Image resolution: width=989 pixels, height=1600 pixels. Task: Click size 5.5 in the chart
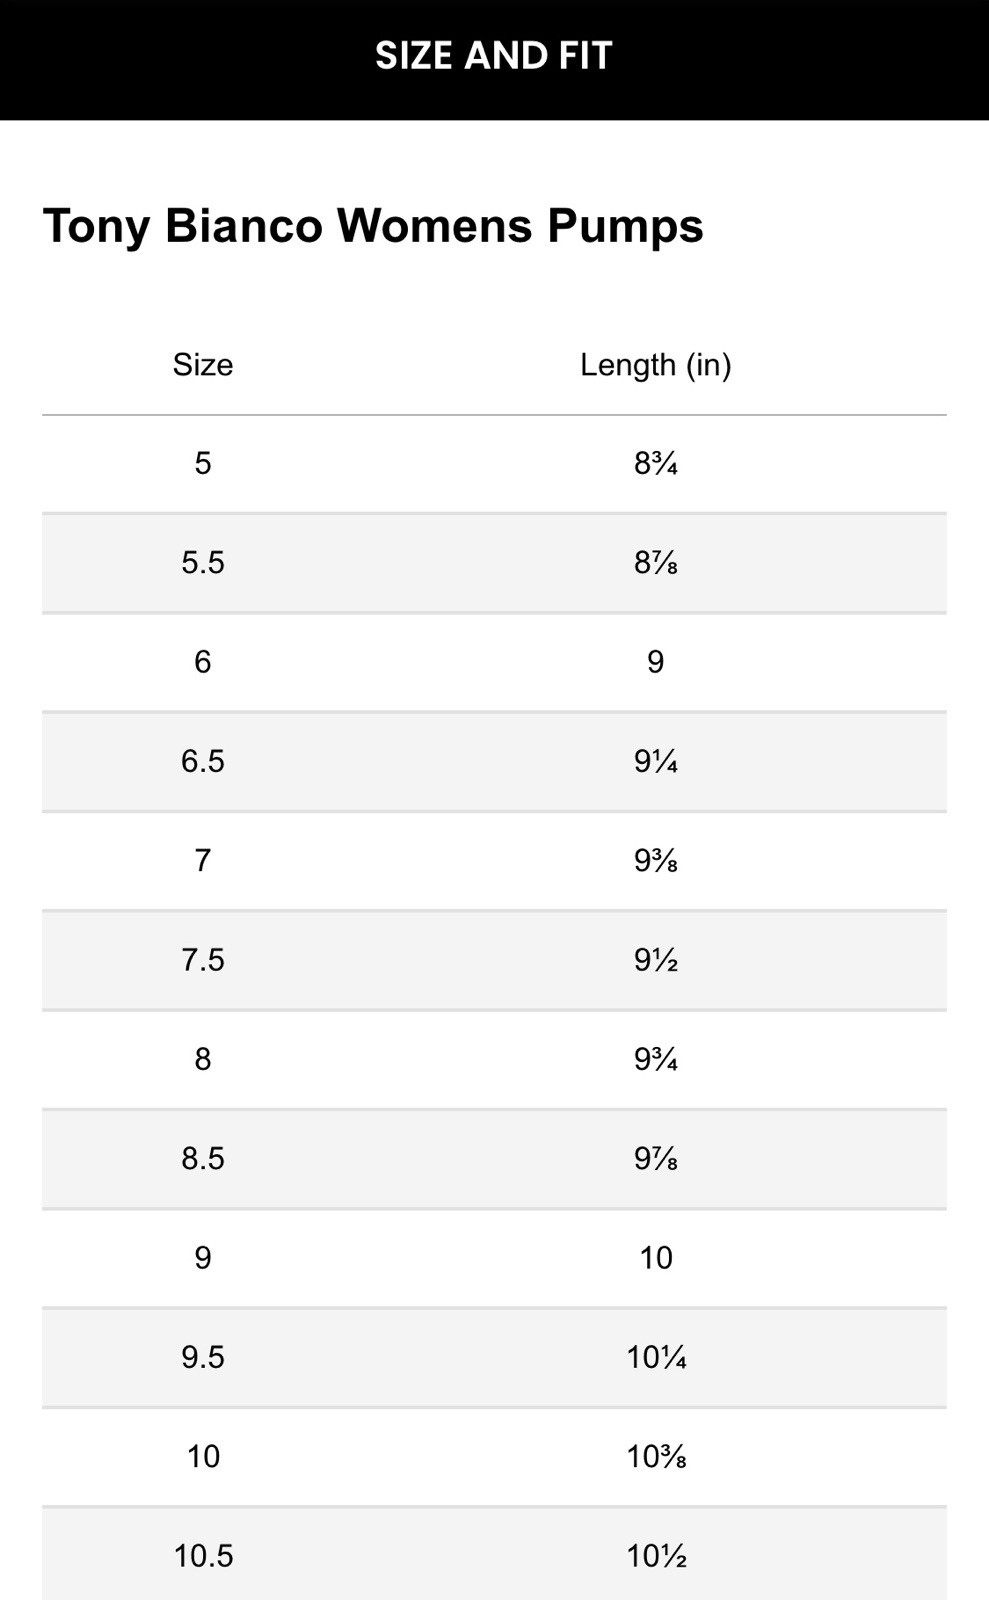[203, 563]
